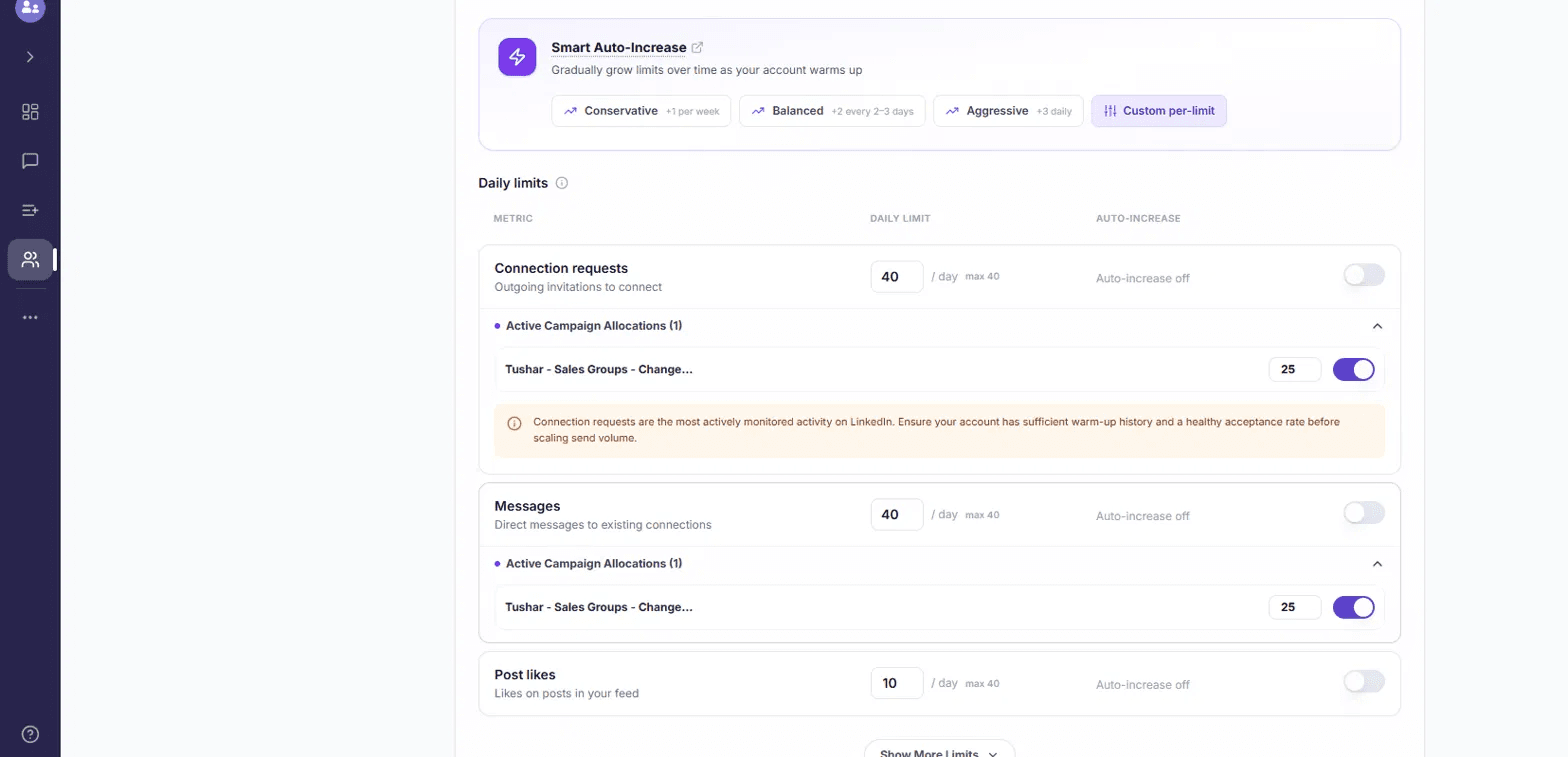Click the campaign name under Connection requests allocations
This screenshot has width=1568, height=757.
pos(598,370)
